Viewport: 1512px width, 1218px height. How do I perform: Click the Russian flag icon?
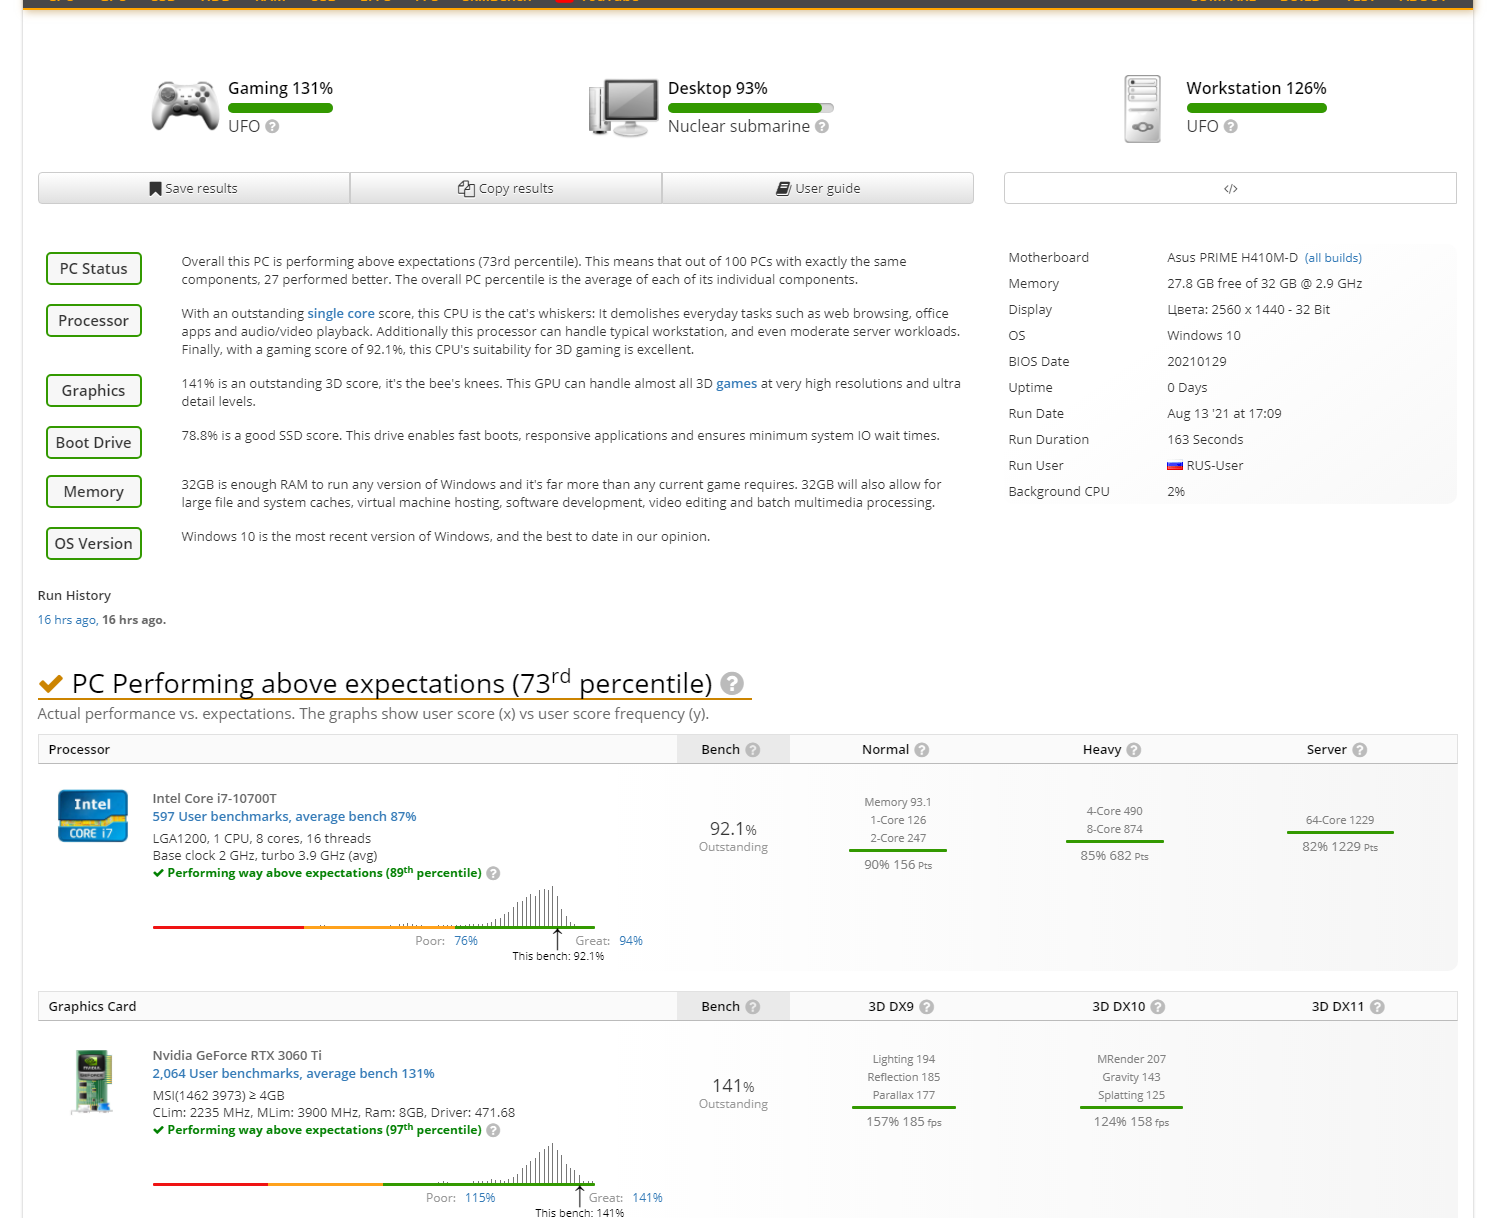coord(1175,466)
